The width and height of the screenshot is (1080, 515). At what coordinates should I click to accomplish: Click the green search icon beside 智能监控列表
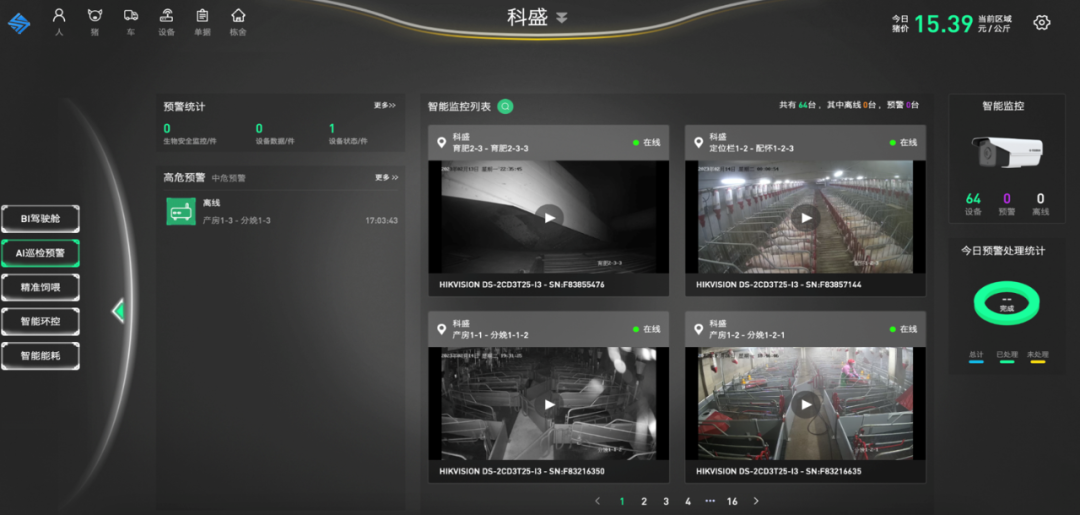506,107
